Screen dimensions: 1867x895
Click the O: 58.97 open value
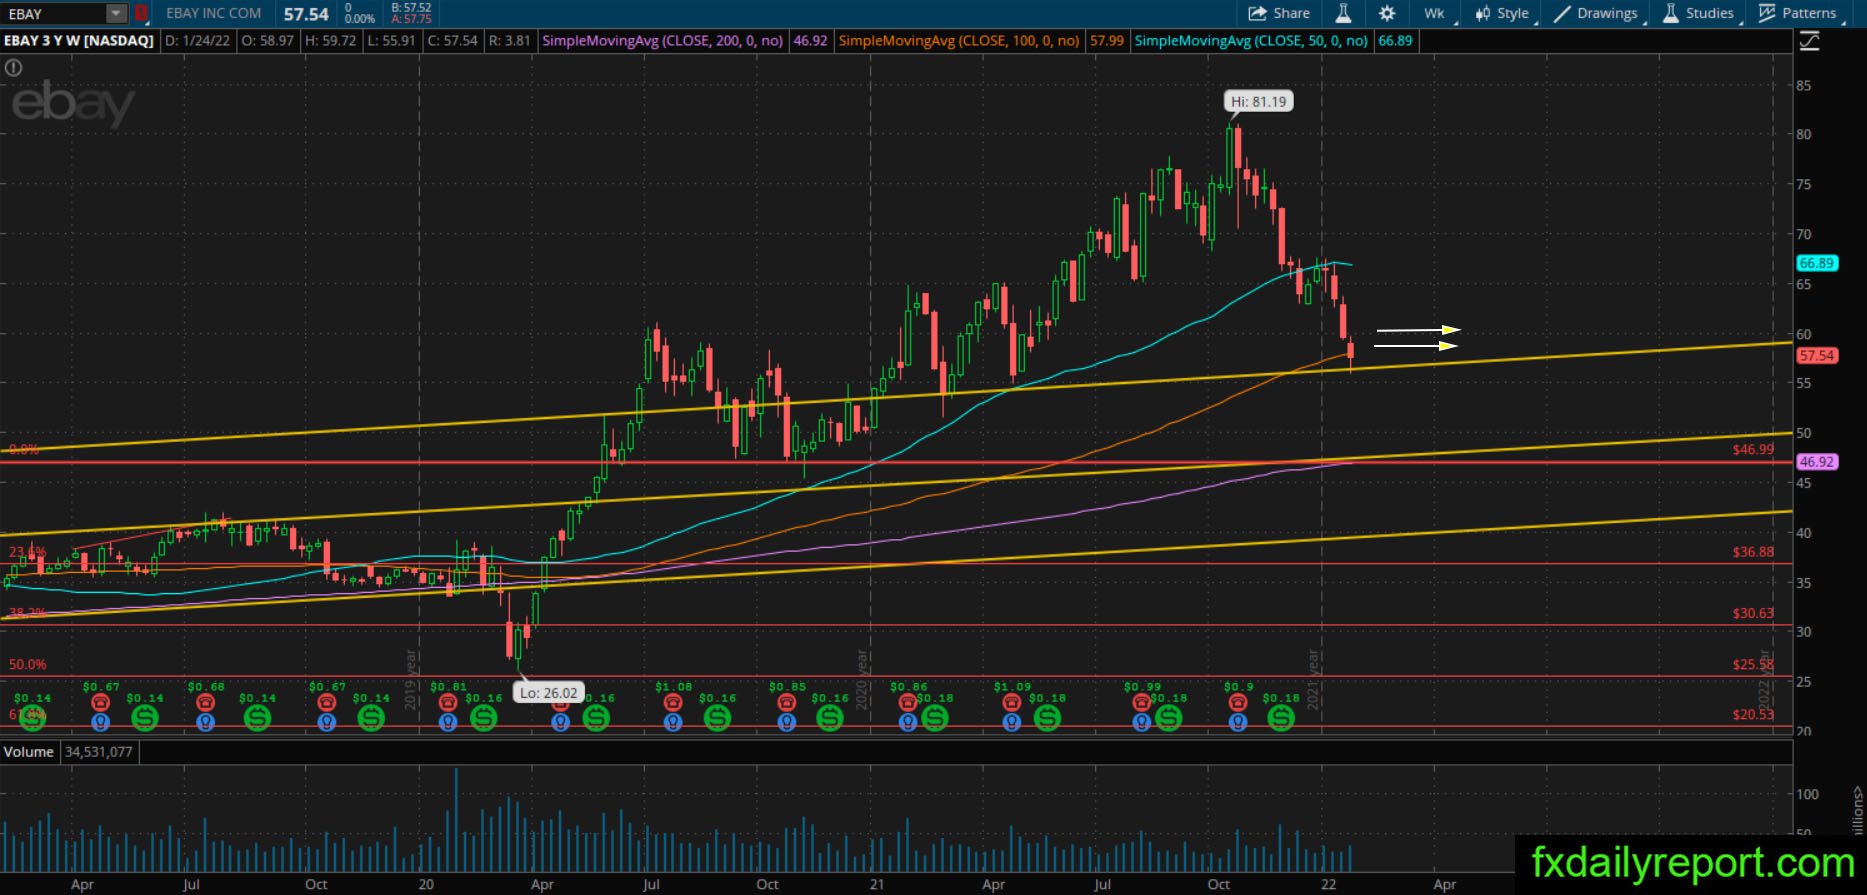coord(267,41)
